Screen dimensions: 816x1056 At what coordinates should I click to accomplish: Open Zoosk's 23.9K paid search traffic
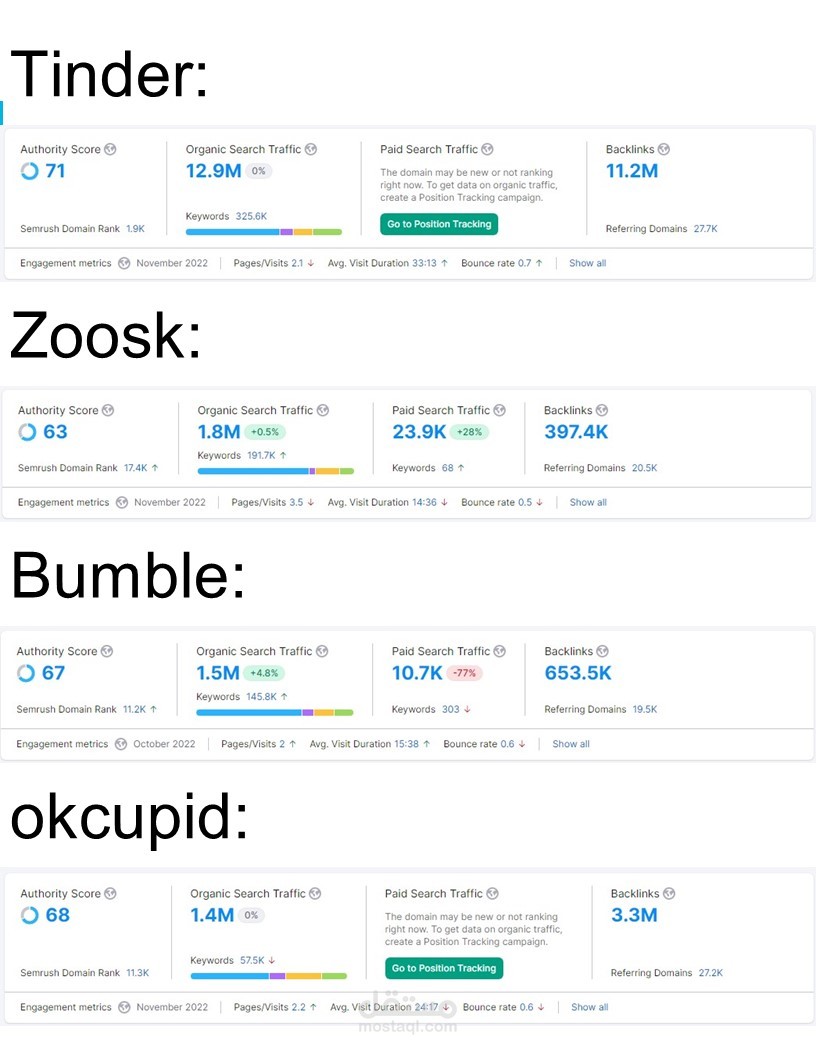[x=419, y=432]
